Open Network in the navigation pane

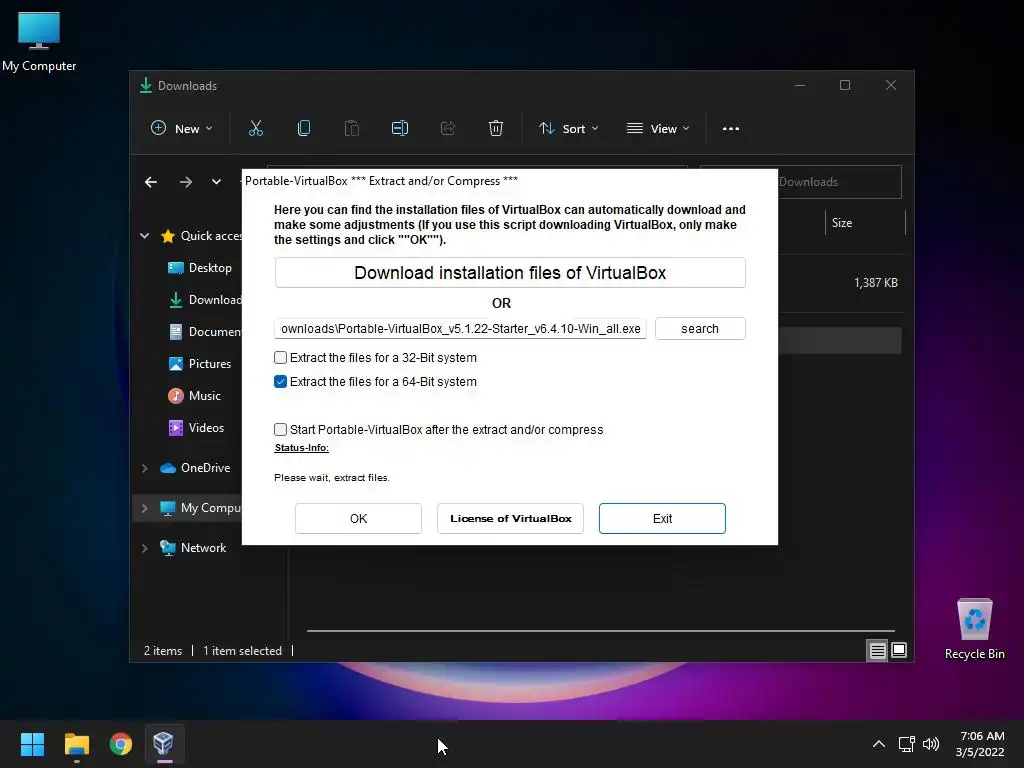coord(193,548)
